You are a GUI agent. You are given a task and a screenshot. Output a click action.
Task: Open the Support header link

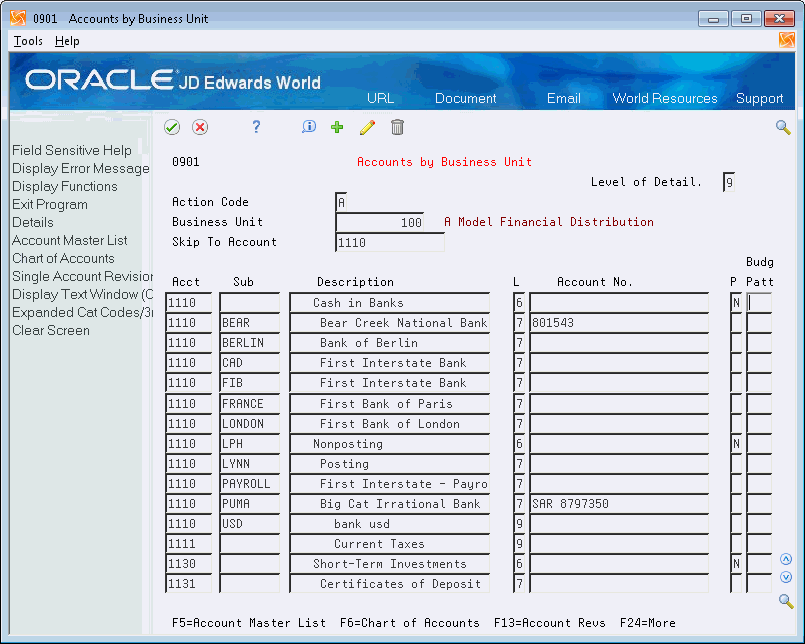[759, 98]
